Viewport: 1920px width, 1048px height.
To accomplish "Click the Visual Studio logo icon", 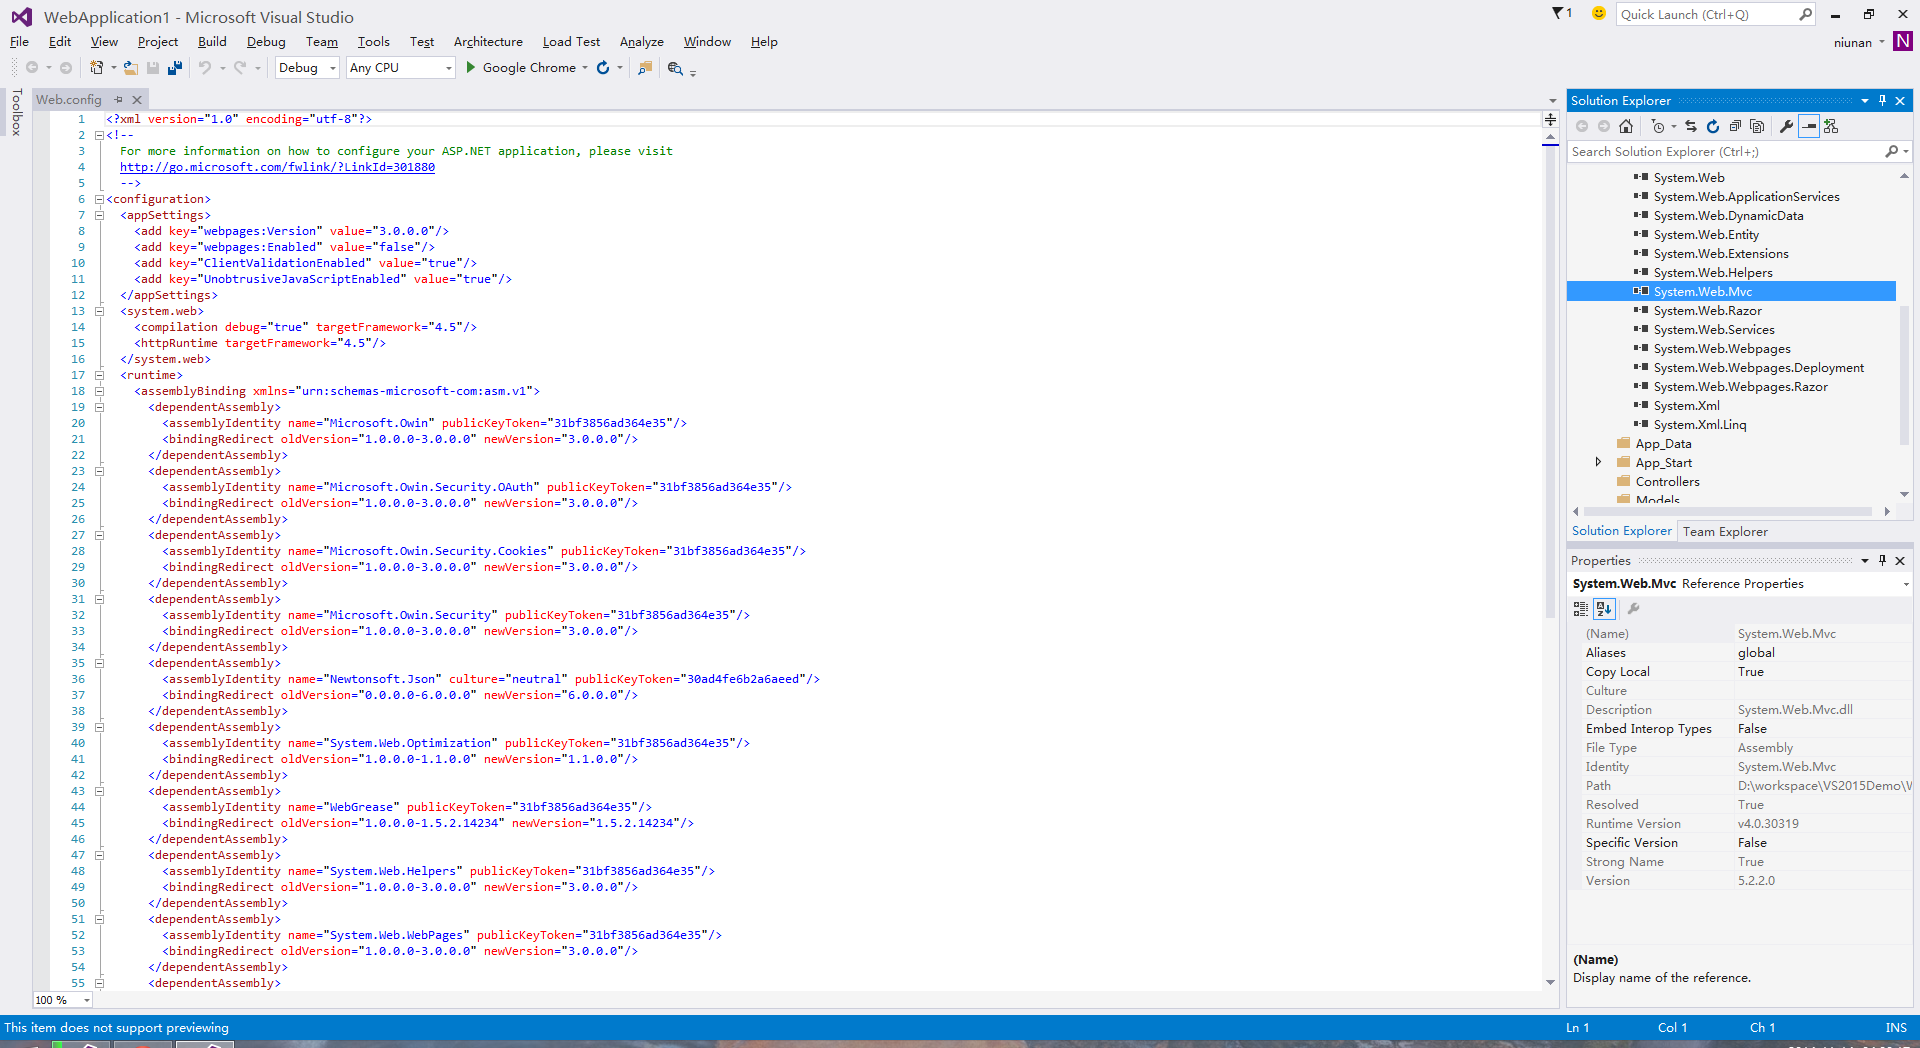I will pos(21,17).
